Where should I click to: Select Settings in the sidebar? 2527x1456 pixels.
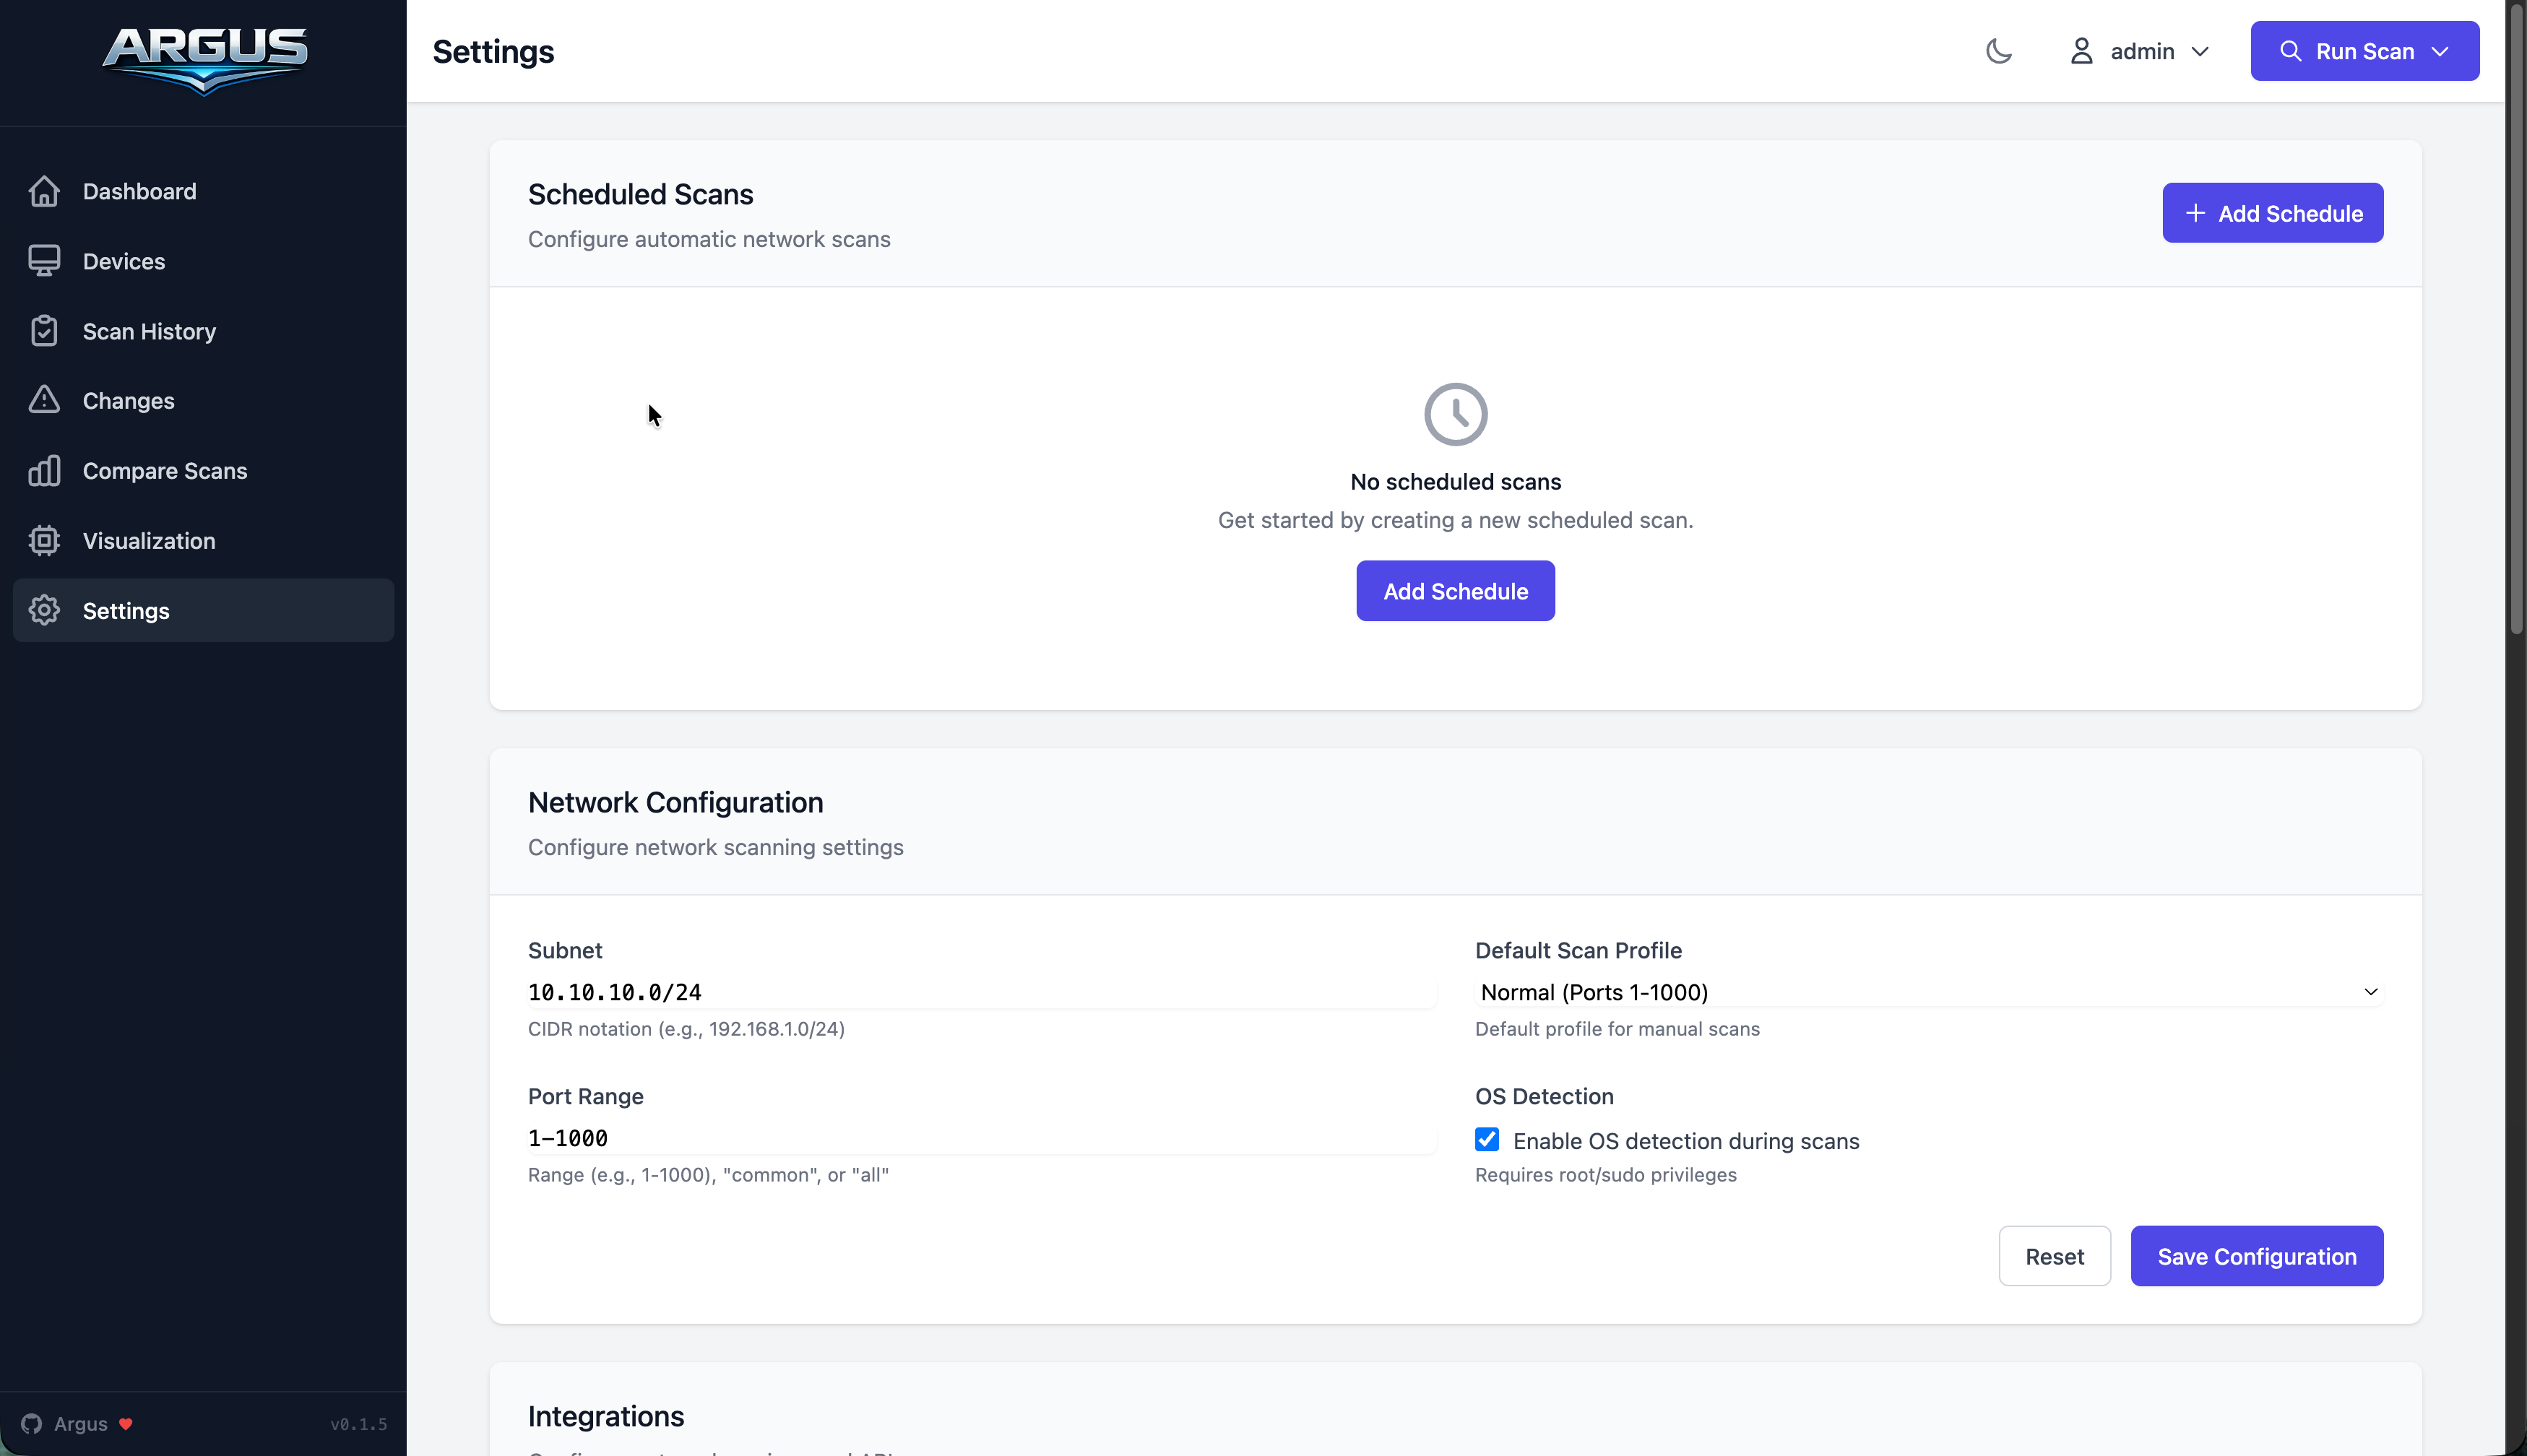pyautogui.click(x=126, y=611)
